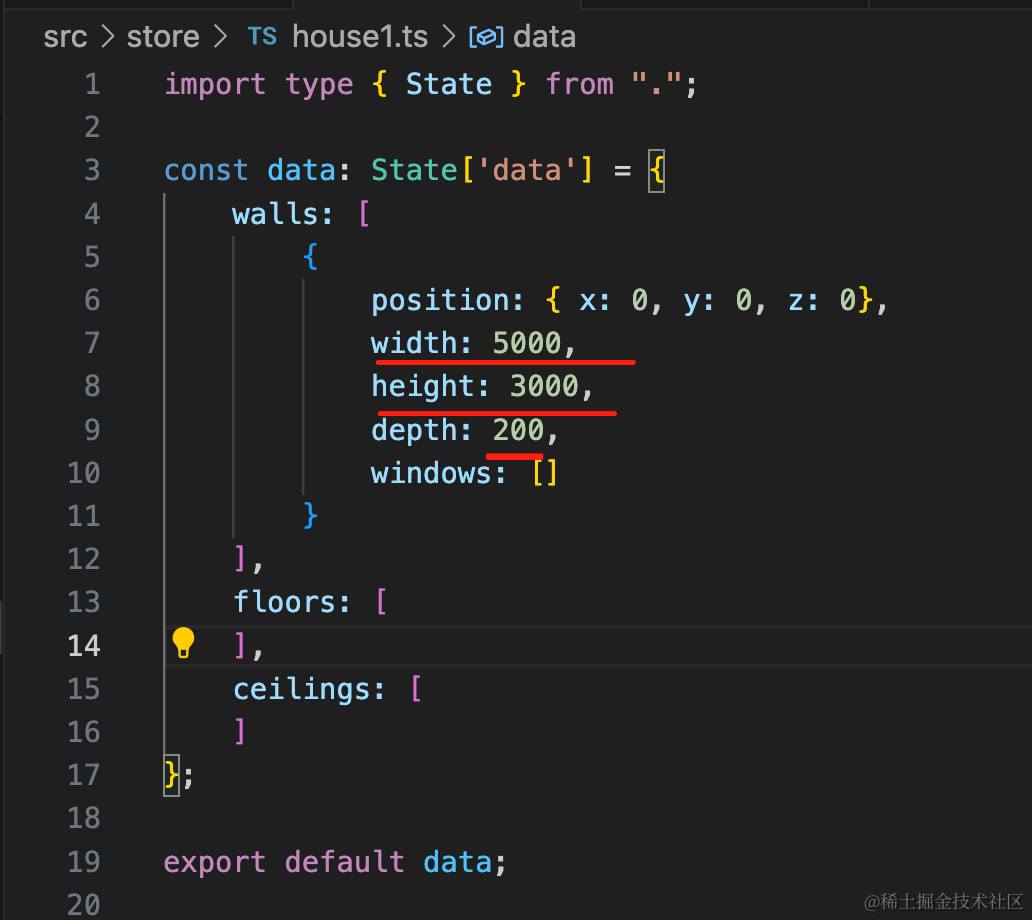The height and width of the screenshot is (920, 1032).
Task: Click line number 14 in the gutter
Action: (x=84, y=645)
